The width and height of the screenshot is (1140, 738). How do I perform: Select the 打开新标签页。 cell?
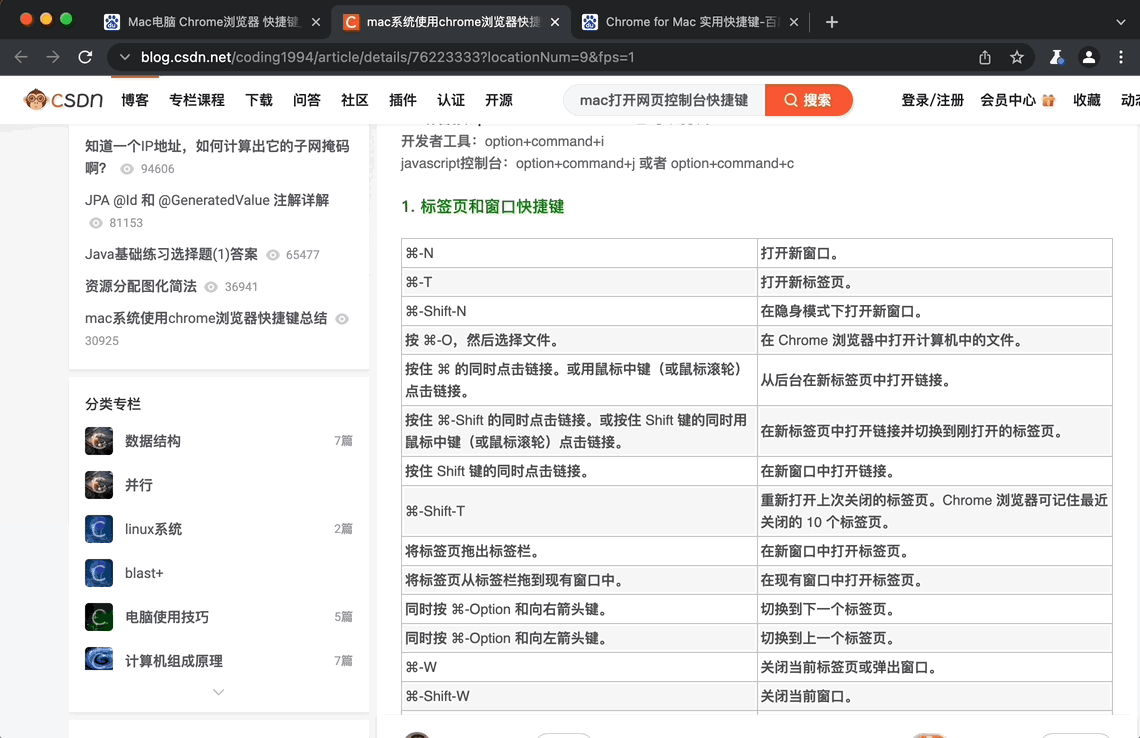934,282
